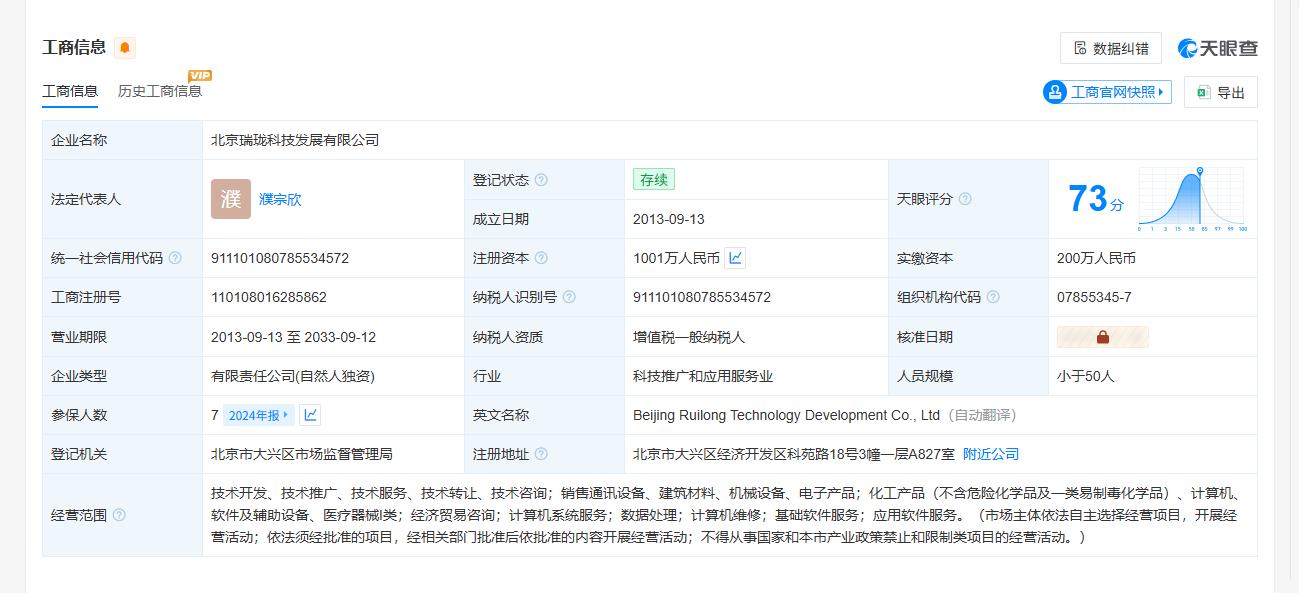Open legal representative 濮宗欣 link
This screenshot has height=593, width=1299.
tap(280, 199)
